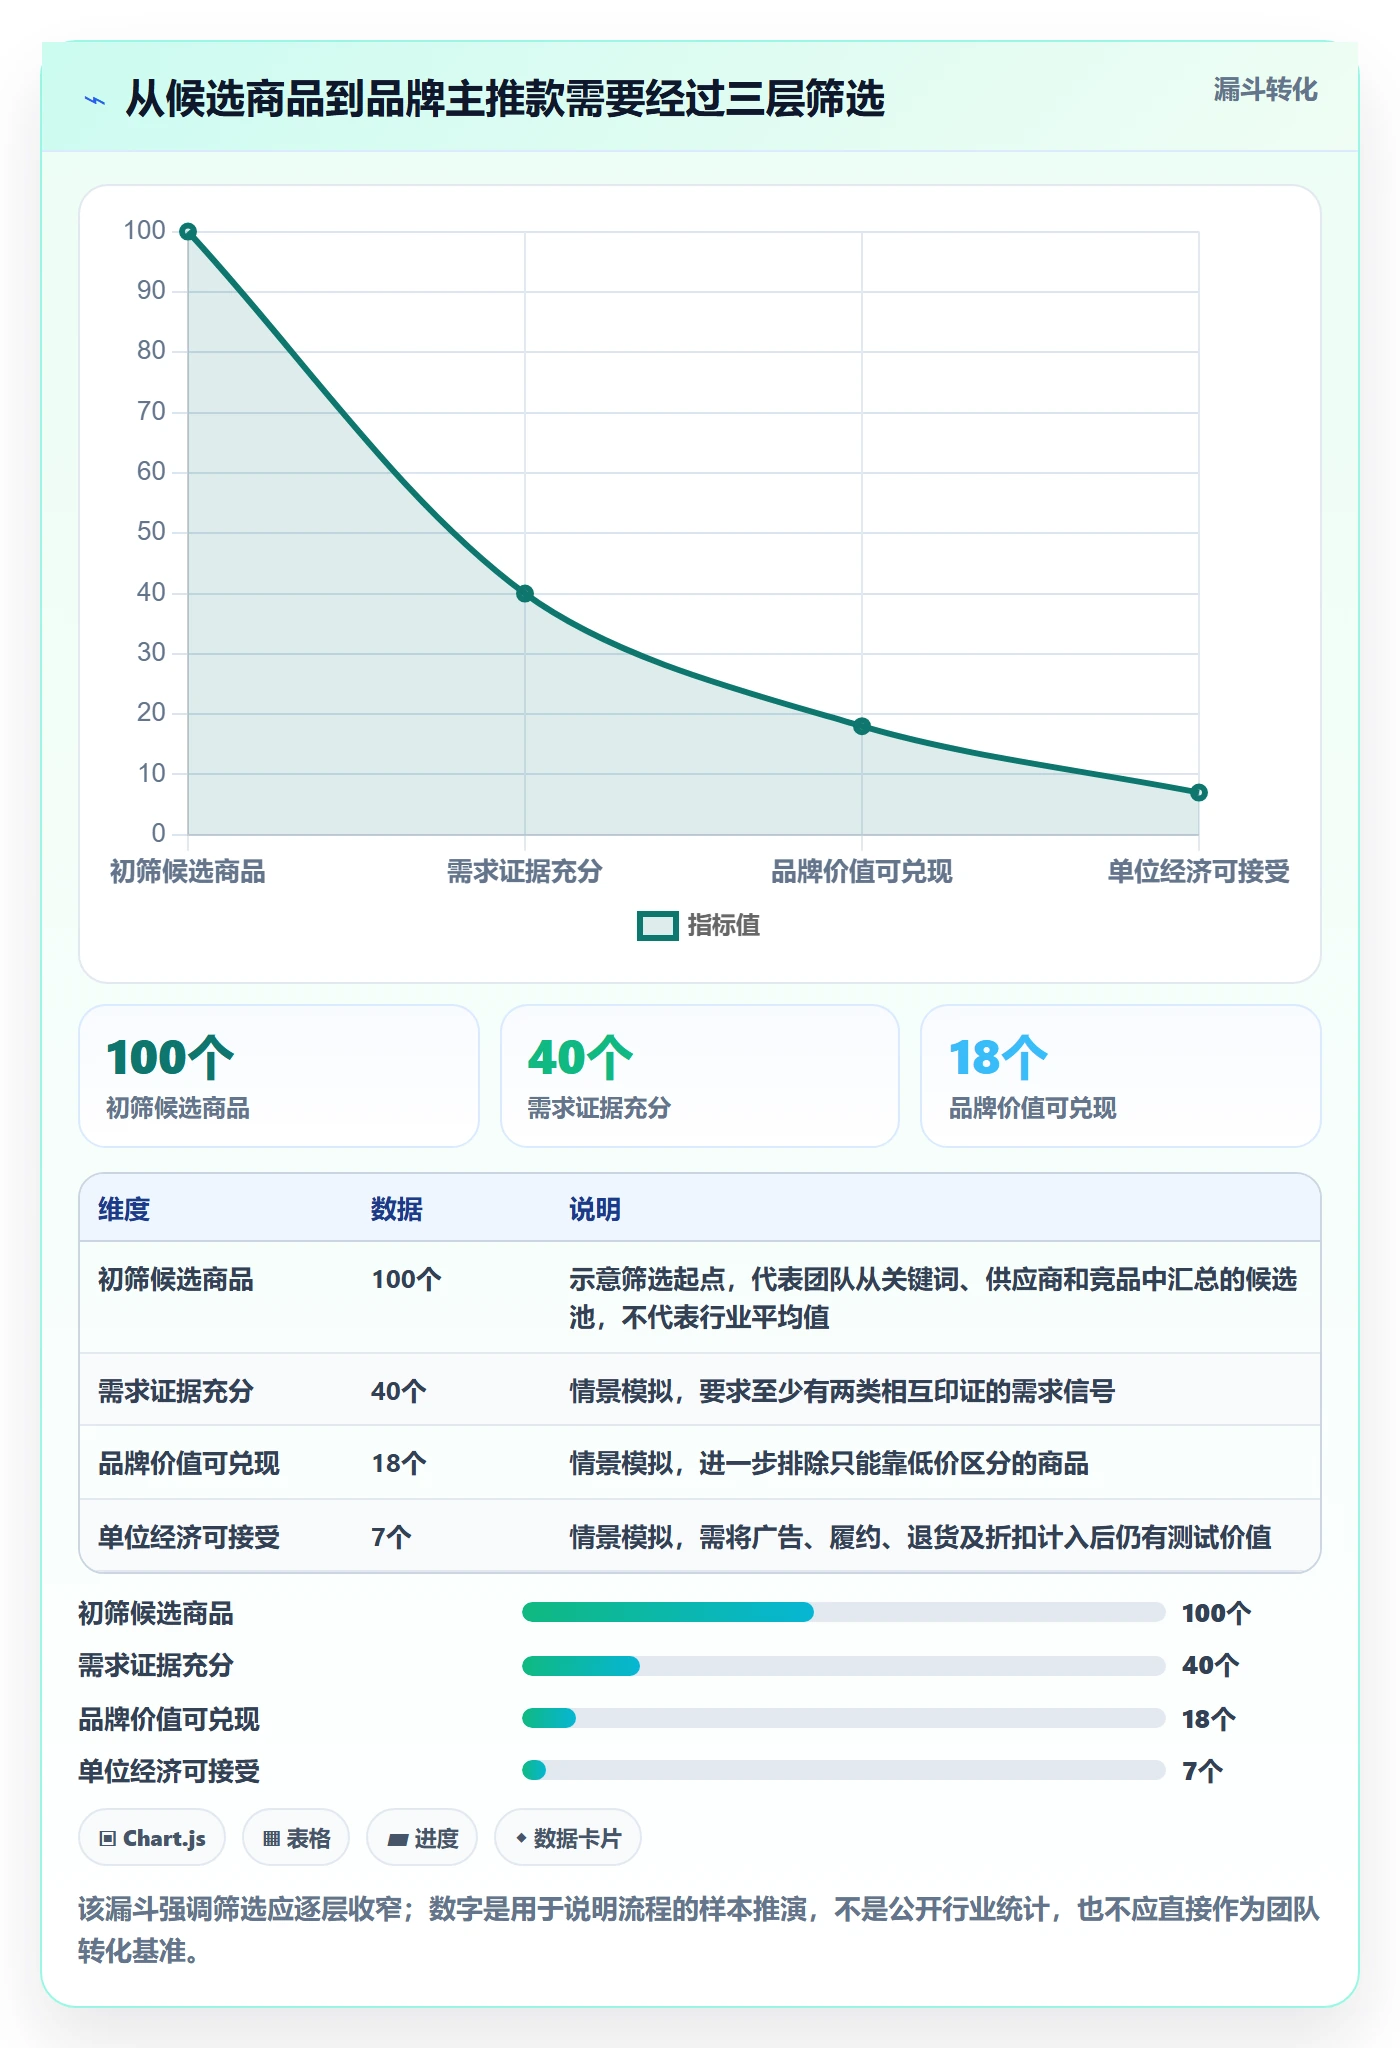Click the x-axis label 初筛候选商品
This screenshot has width=1400, height=2048.
pyautogui.click(x=188, y=872)
